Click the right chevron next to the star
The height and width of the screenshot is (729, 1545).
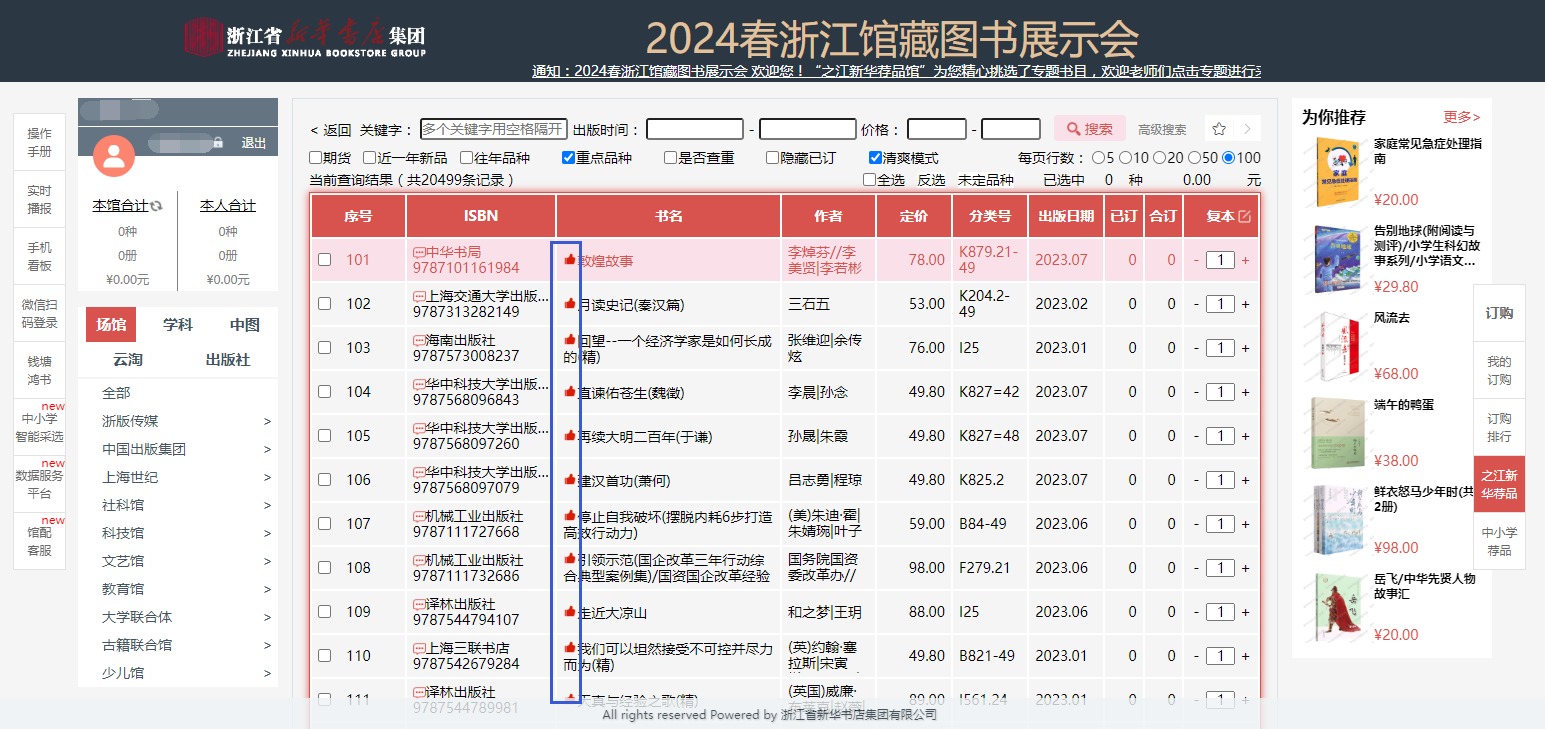1247,129
